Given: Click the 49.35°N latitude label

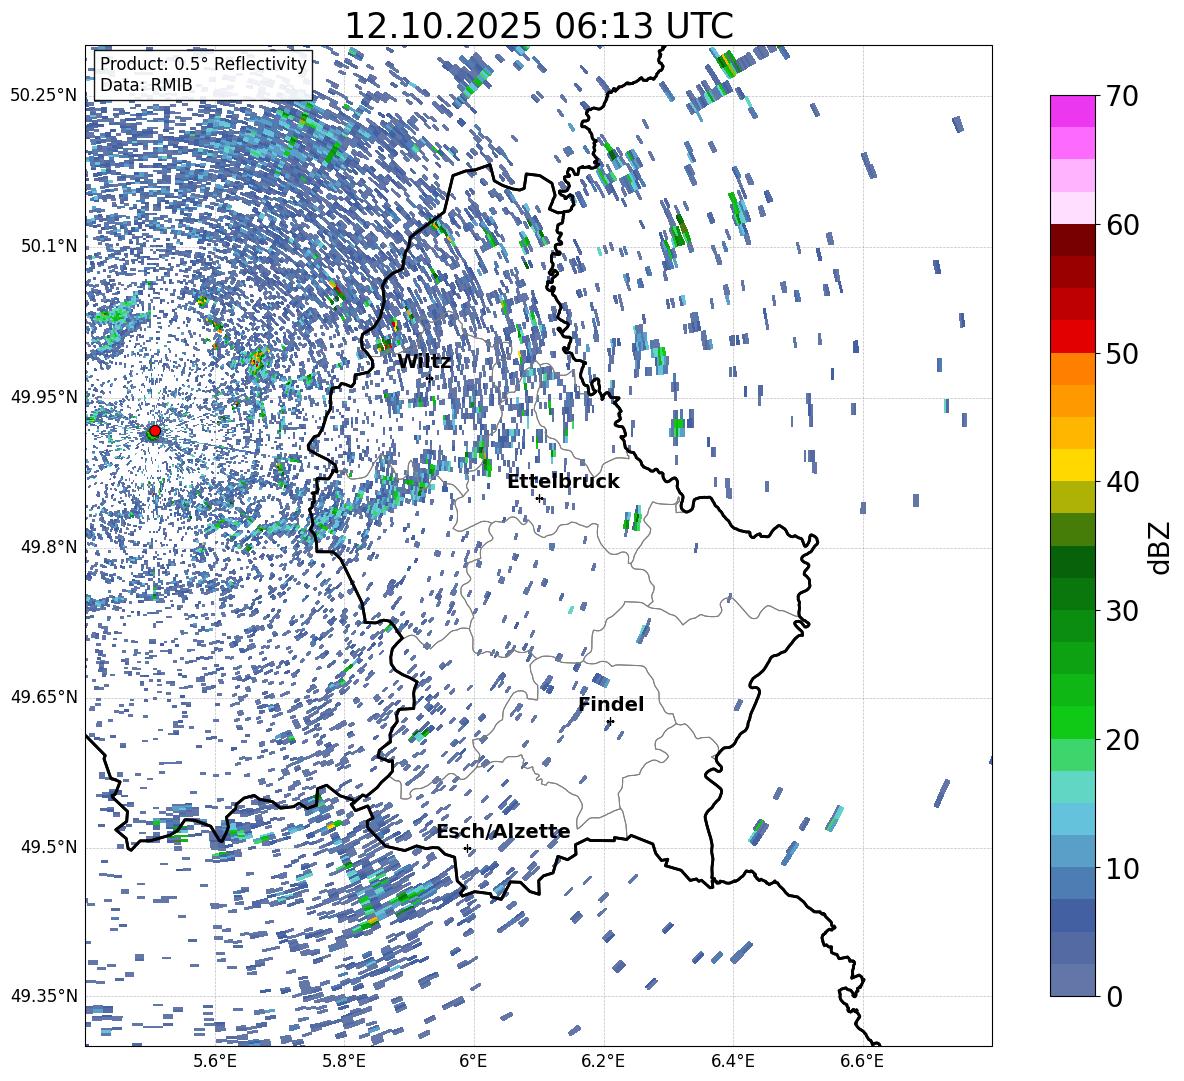Looking at the screenshot, I should [x=44, y=996].
